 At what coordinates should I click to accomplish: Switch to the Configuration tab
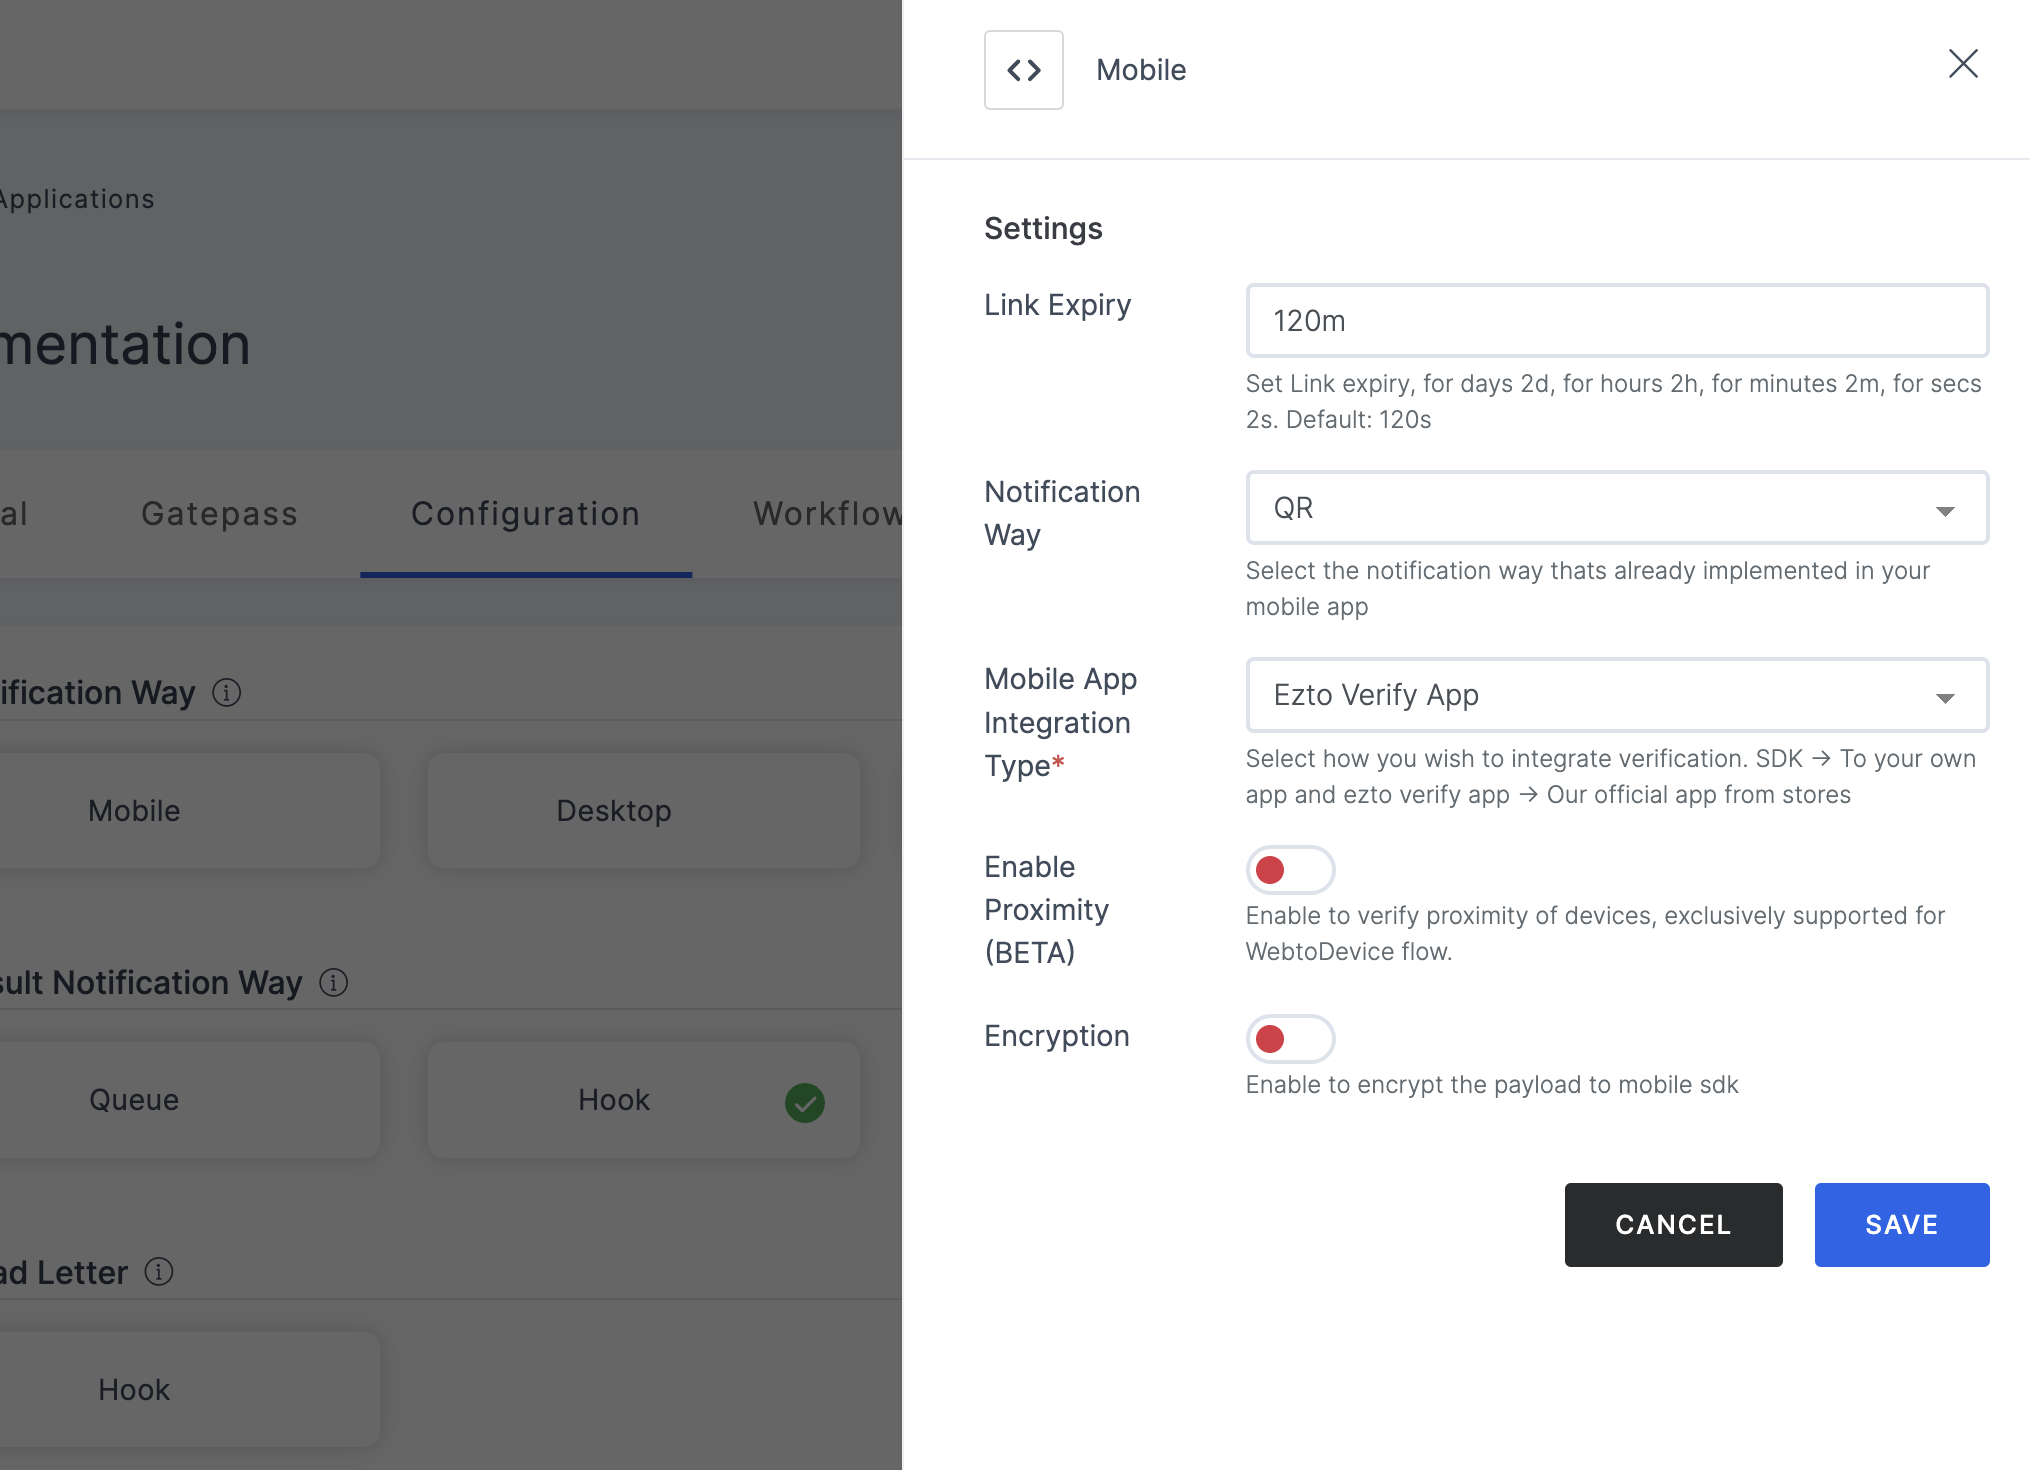pyautogui.click(x=526, y=514)
